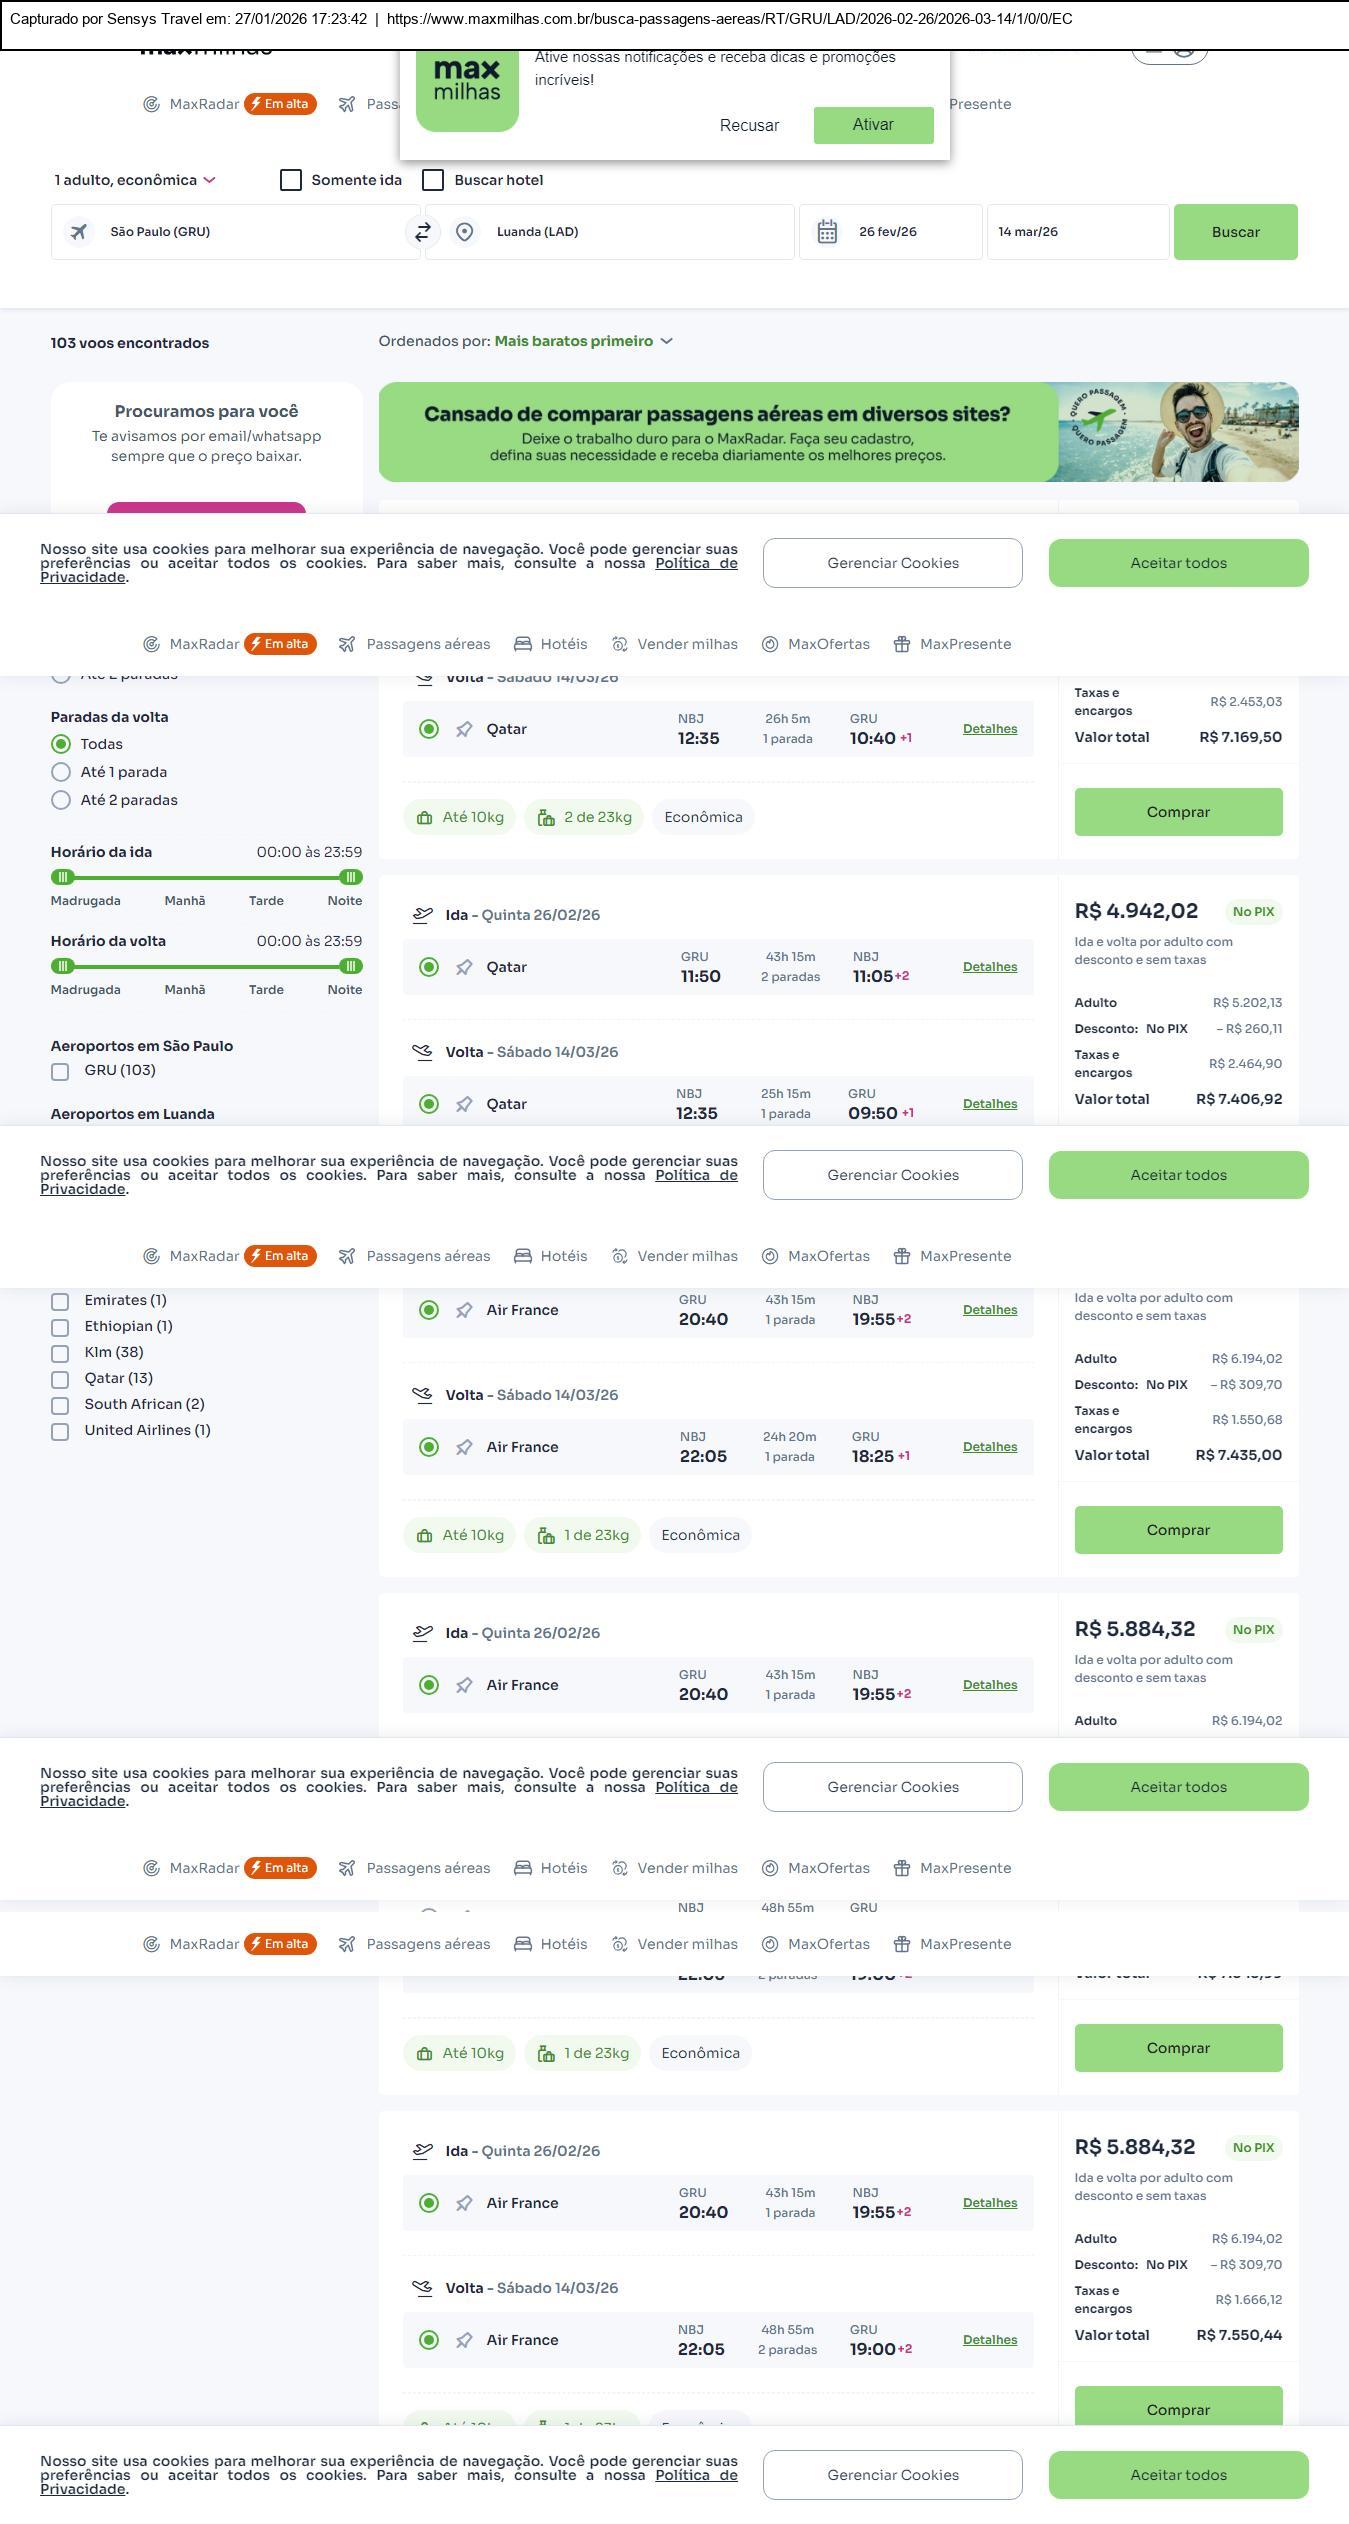Screen dimensions: 1349x2524
Task: Click the location pin icon beside Luanda
Action: point(464,232)
